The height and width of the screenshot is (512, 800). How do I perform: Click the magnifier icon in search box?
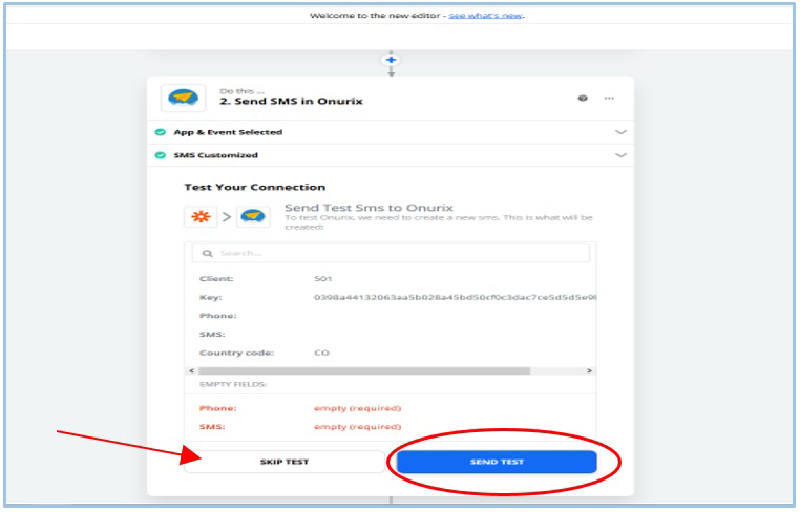[x=207, y=253]
